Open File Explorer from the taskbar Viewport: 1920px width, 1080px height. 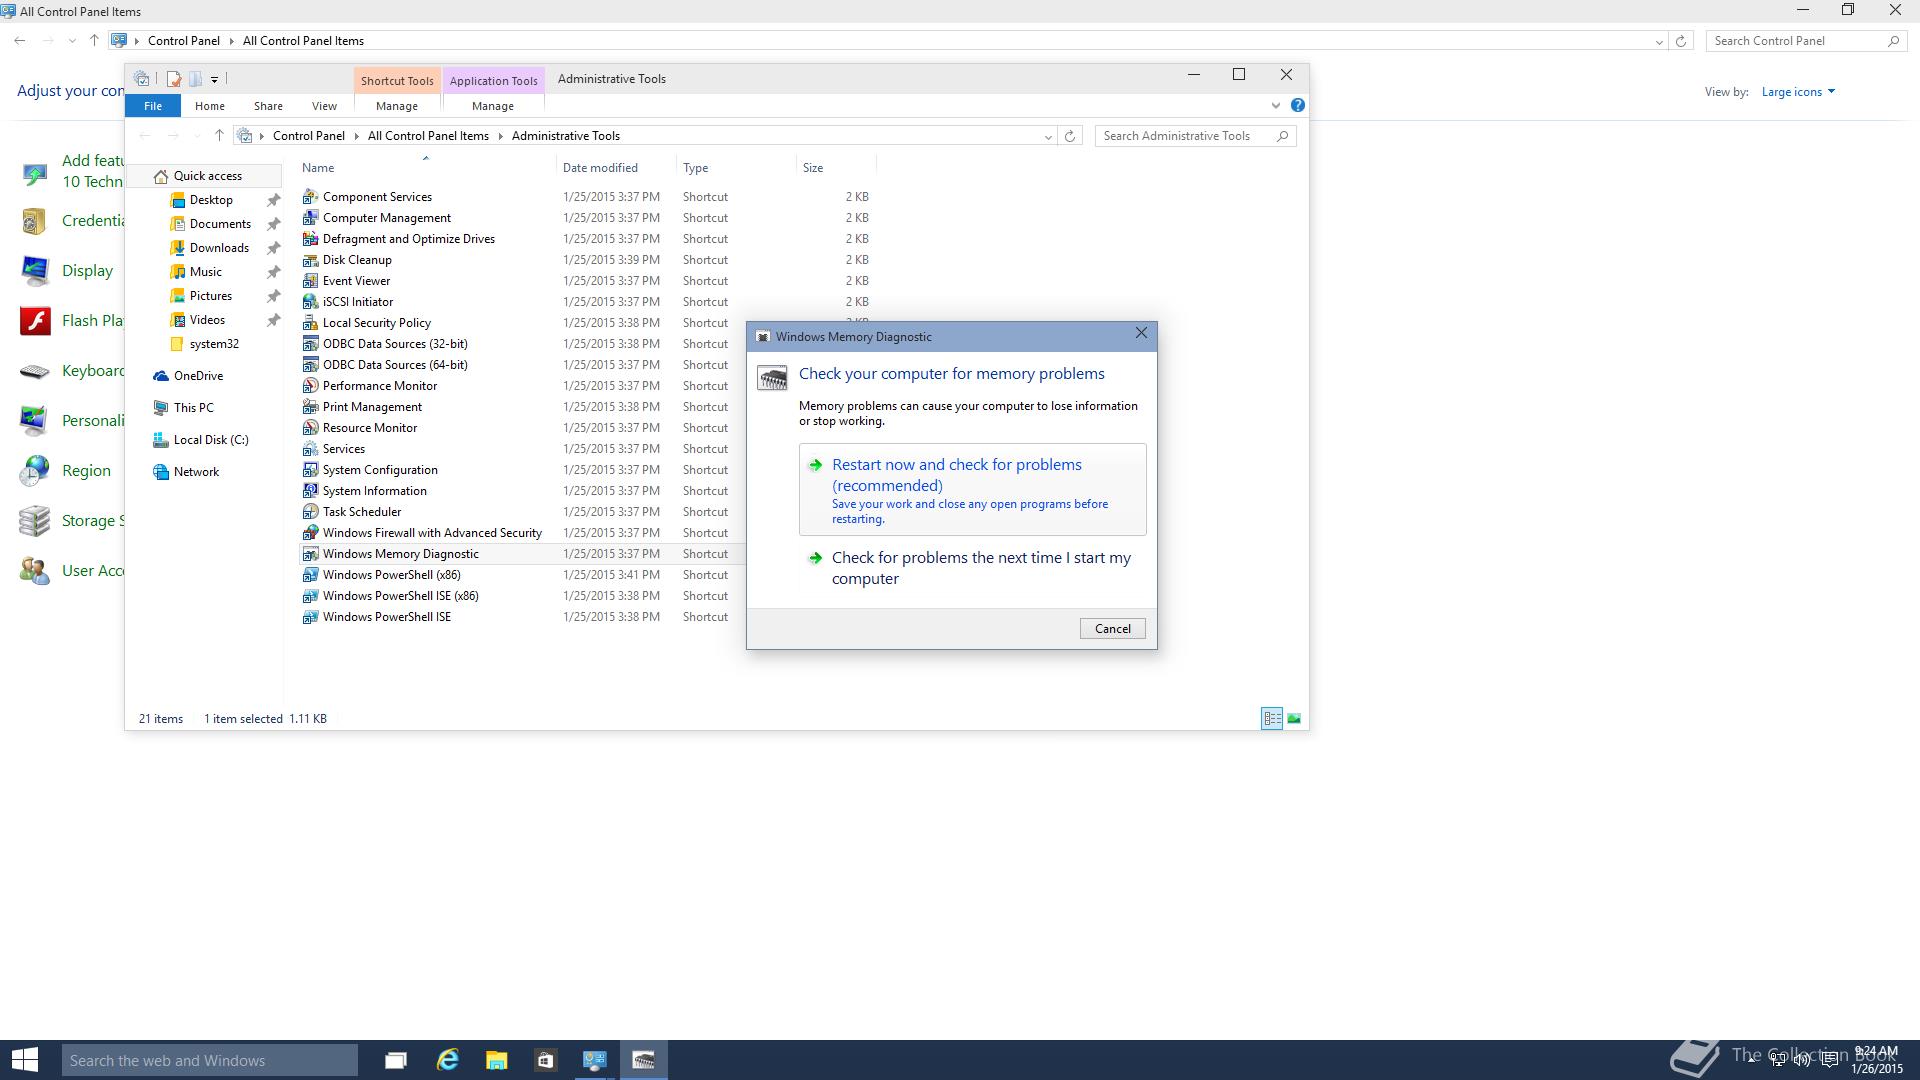coord(496,1060)
